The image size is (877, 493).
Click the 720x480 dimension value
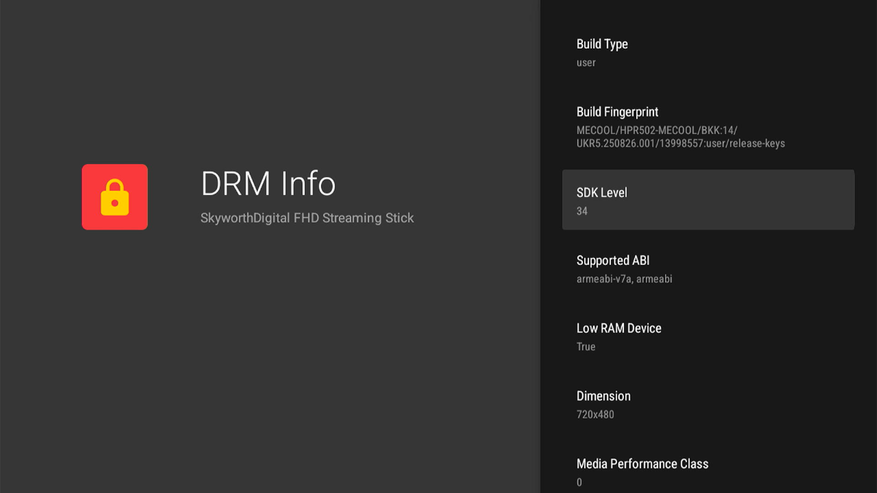click(595, 414)
